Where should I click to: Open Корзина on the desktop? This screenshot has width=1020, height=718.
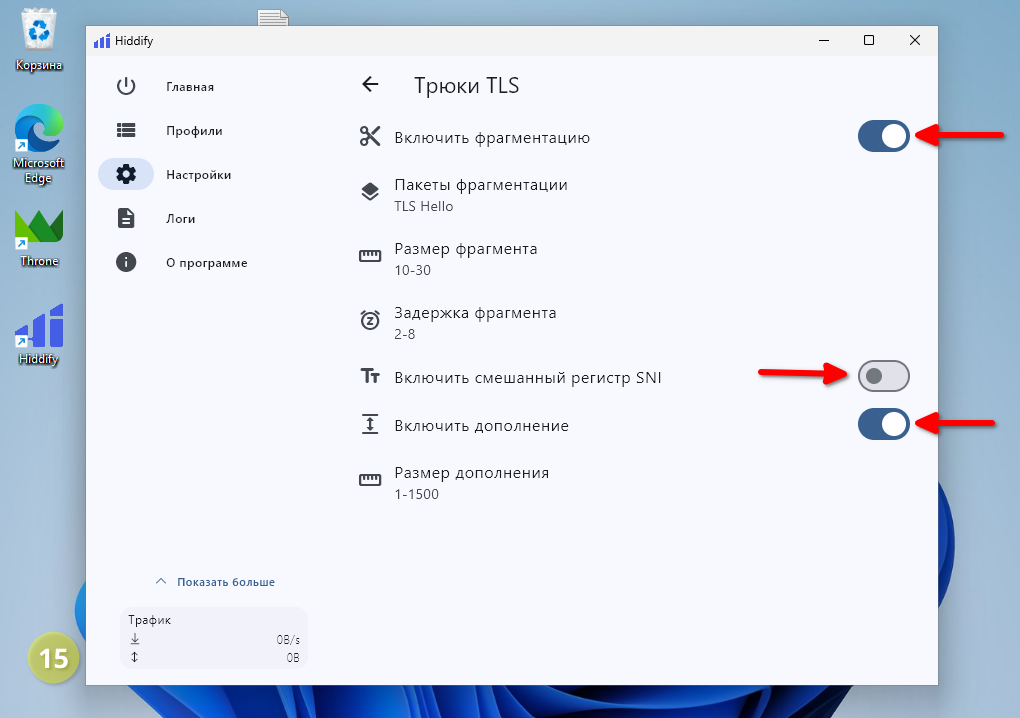39,40
